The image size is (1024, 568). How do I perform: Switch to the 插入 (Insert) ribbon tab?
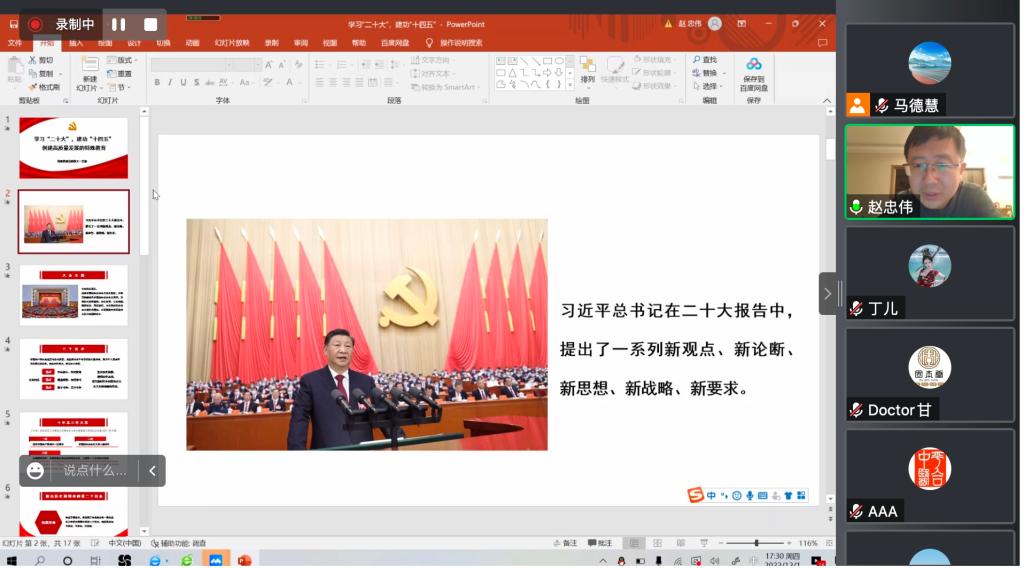pos(76,43)
